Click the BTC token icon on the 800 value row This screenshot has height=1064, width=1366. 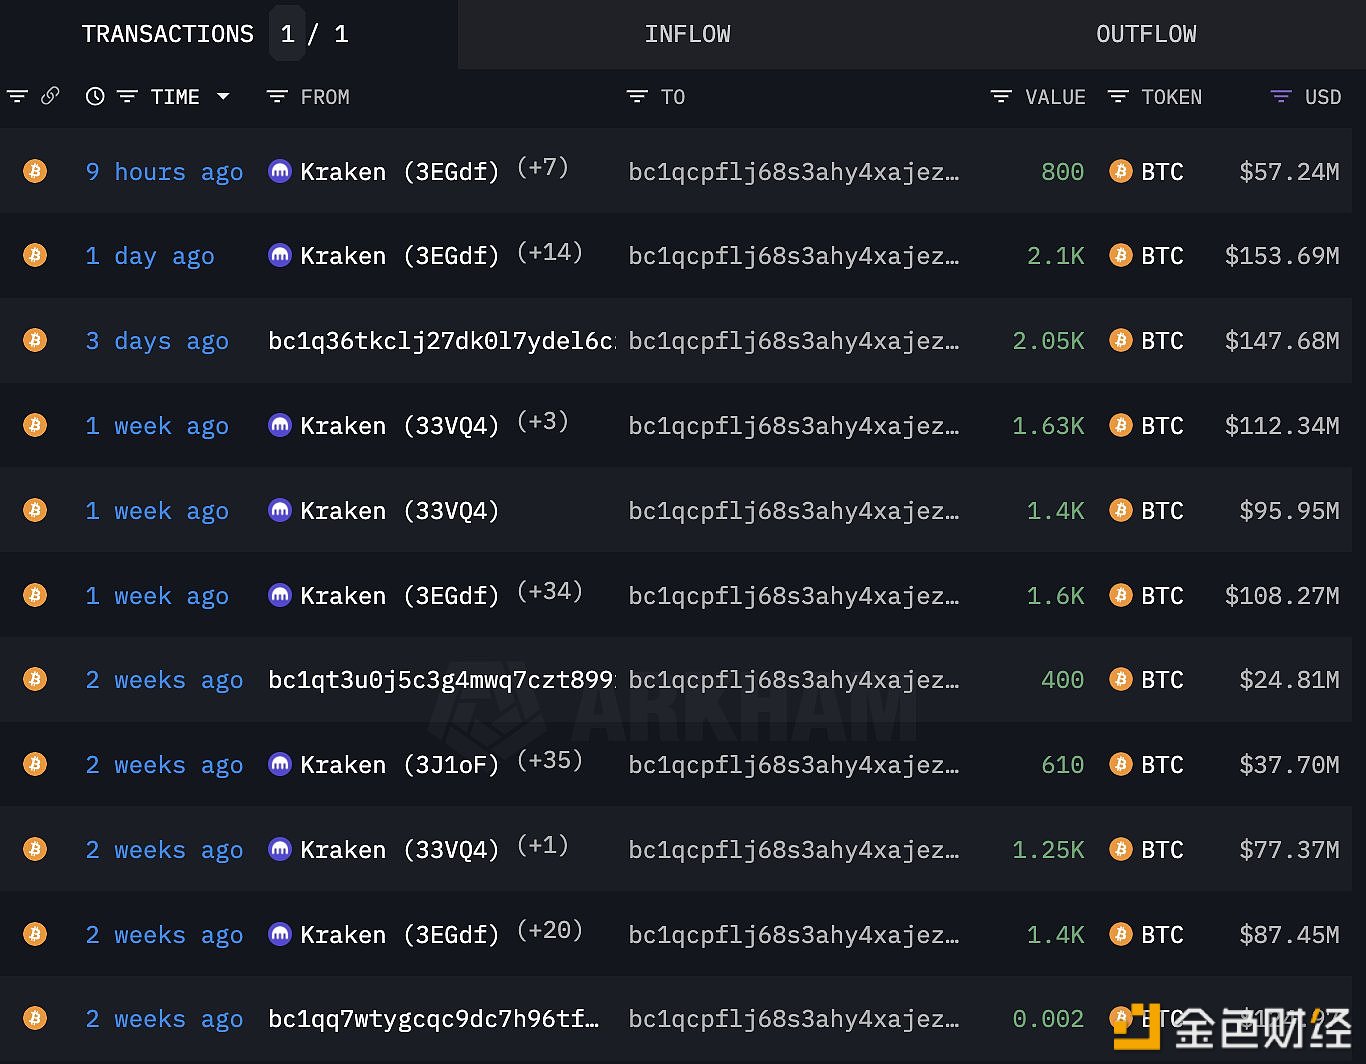[1120, 171]
